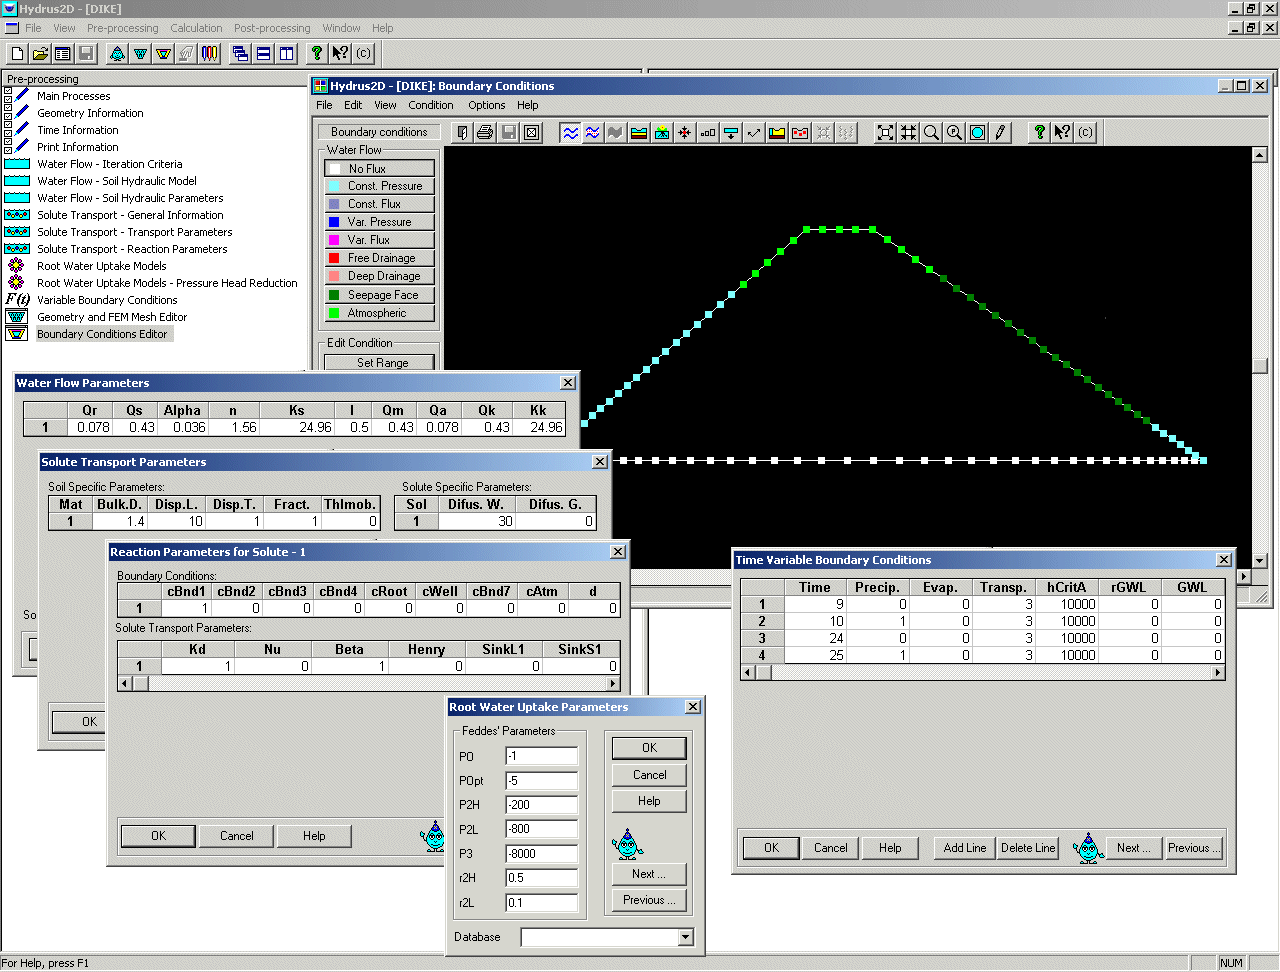Click the previous zoom magnifier icon
Image resolution: width=1280 pixels, height=972 pixels.
954,132
